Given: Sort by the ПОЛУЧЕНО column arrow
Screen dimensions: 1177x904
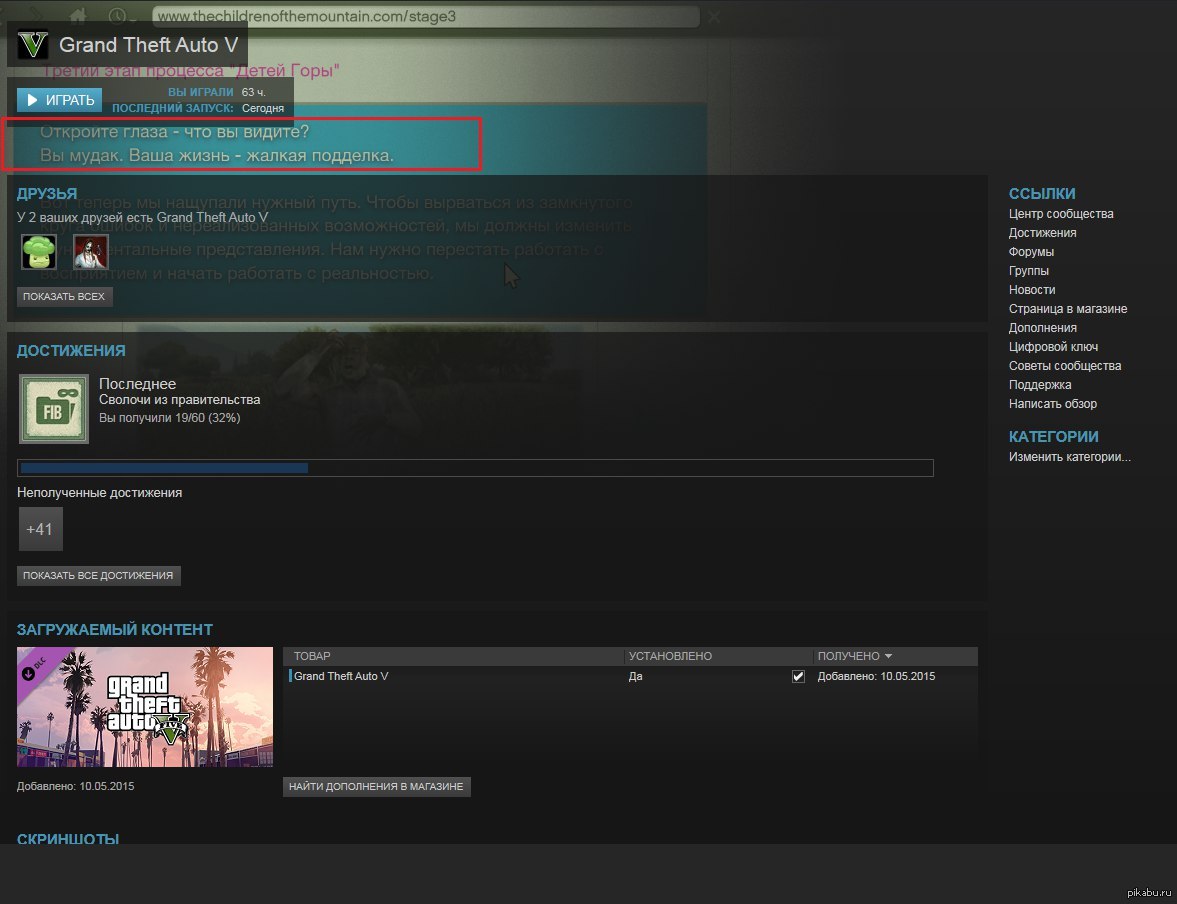Looking at the screenshot, I should (888, 657).
